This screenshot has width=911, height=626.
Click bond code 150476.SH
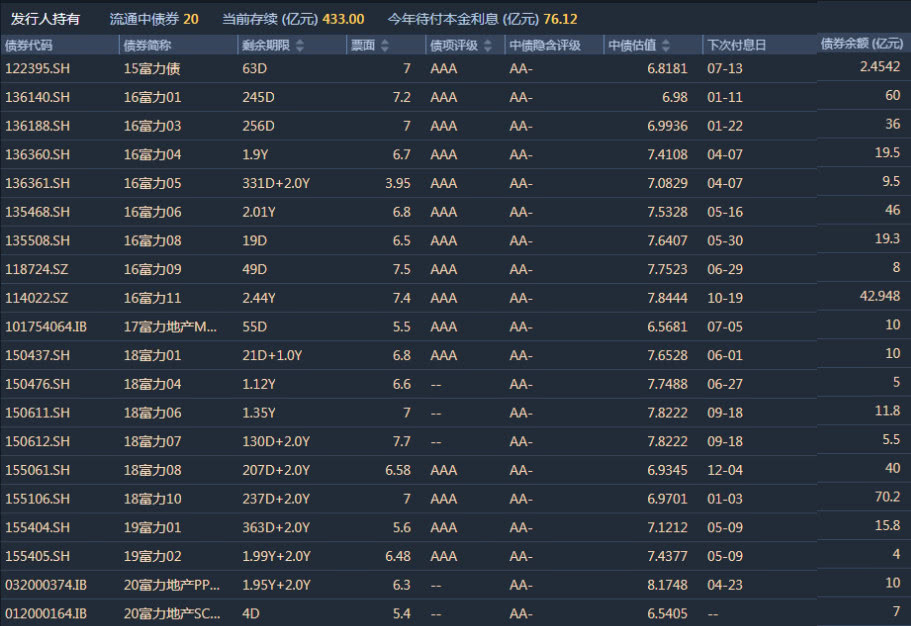pyautogui.click(x=37, y=384)
